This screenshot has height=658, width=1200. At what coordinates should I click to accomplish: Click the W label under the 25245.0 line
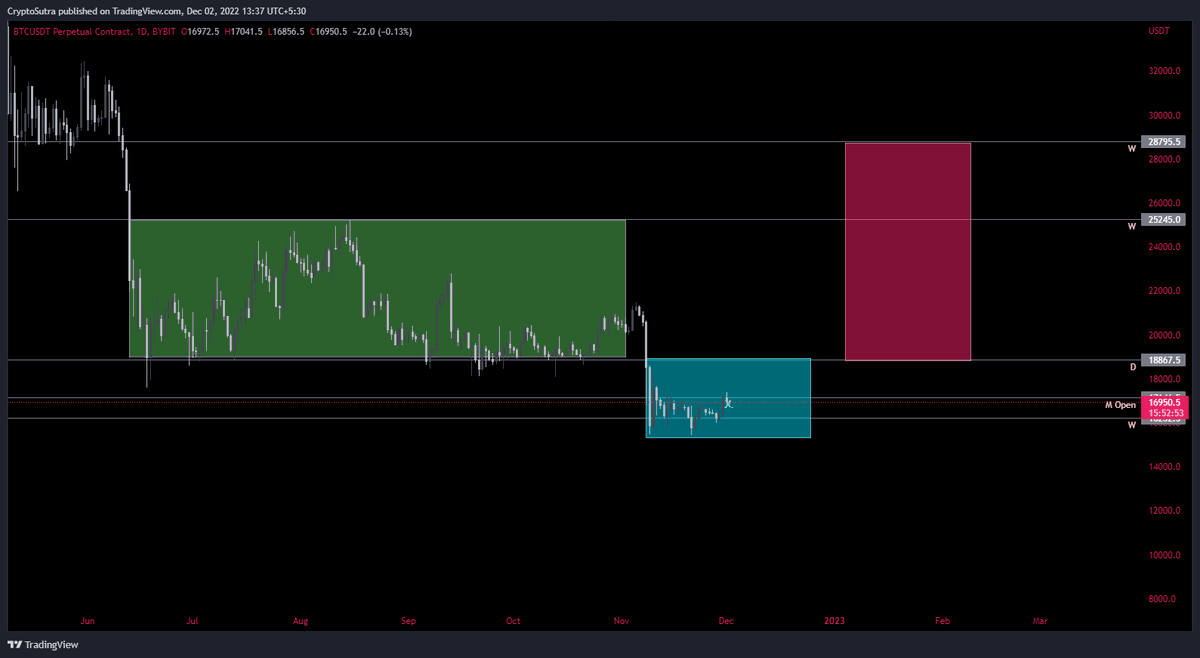(1132, 226)
